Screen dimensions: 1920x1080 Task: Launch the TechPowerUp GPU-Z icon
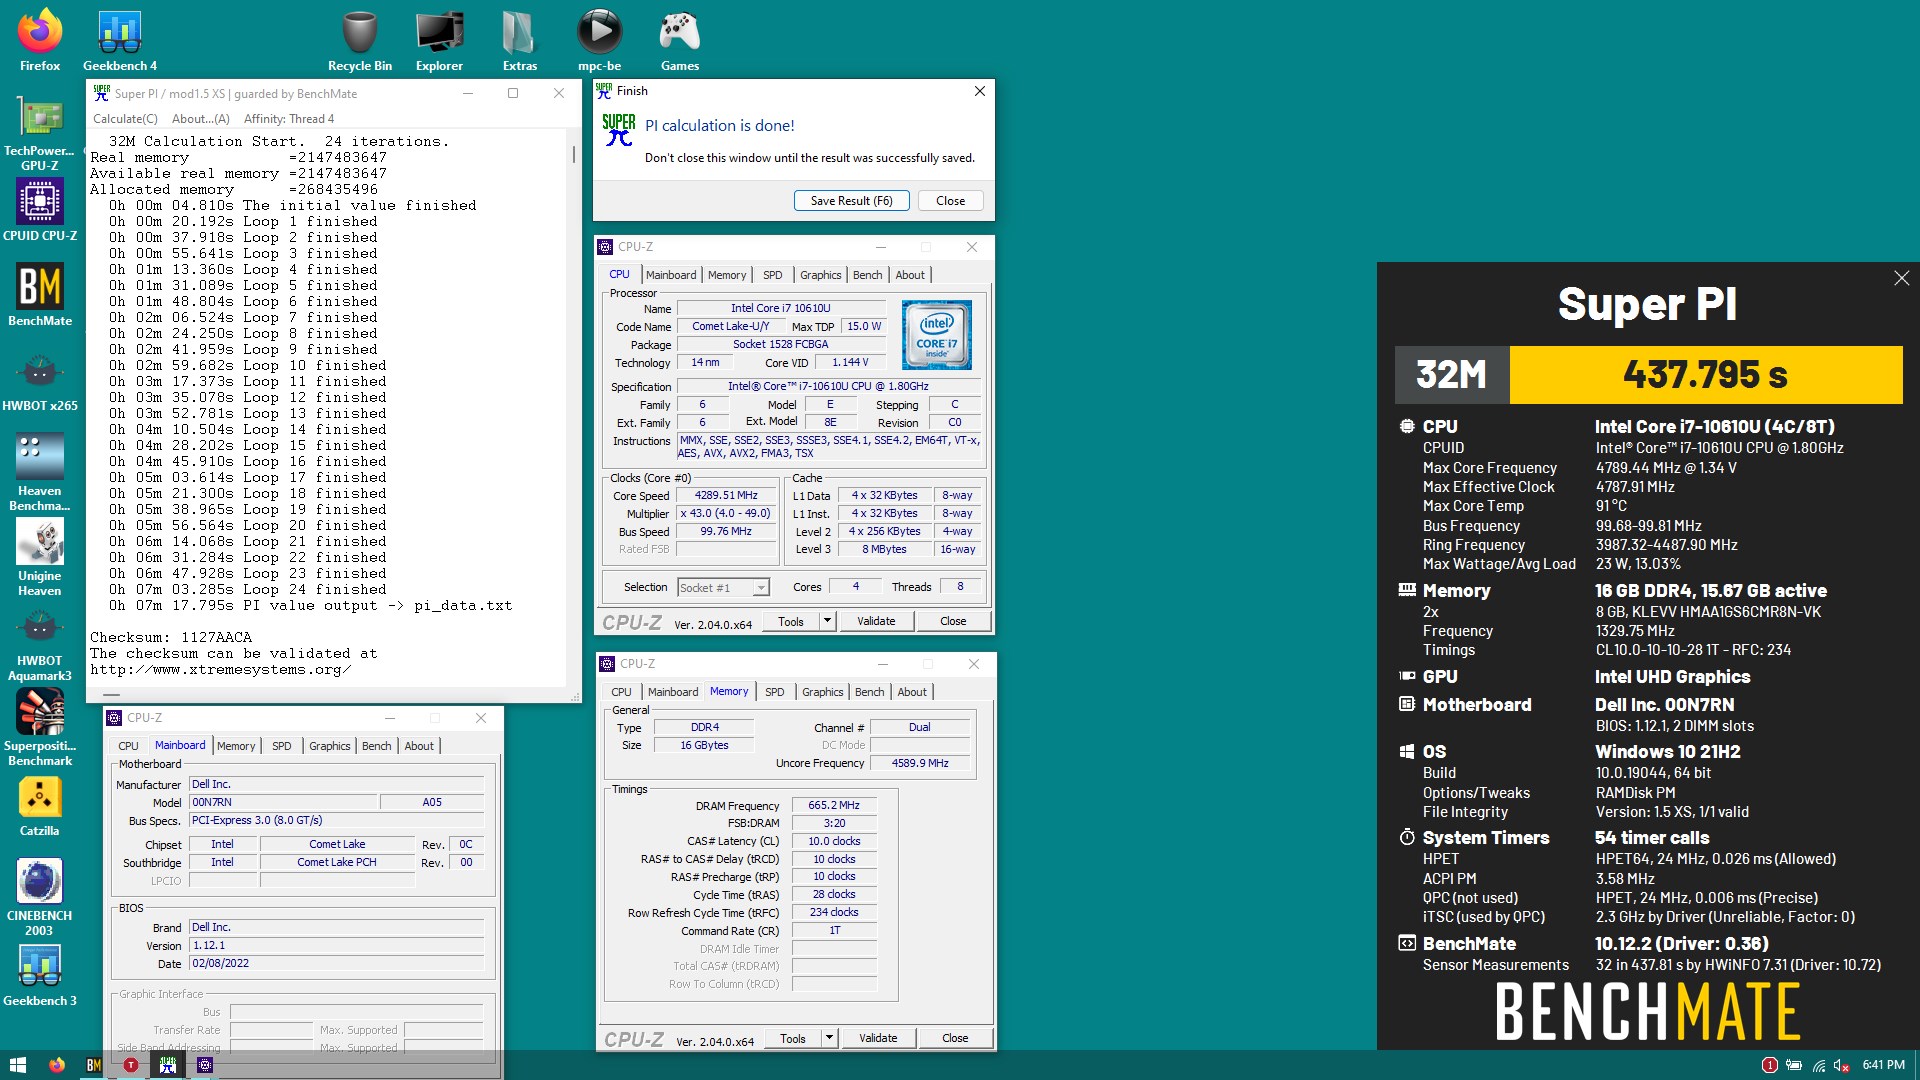coord(40,133)
